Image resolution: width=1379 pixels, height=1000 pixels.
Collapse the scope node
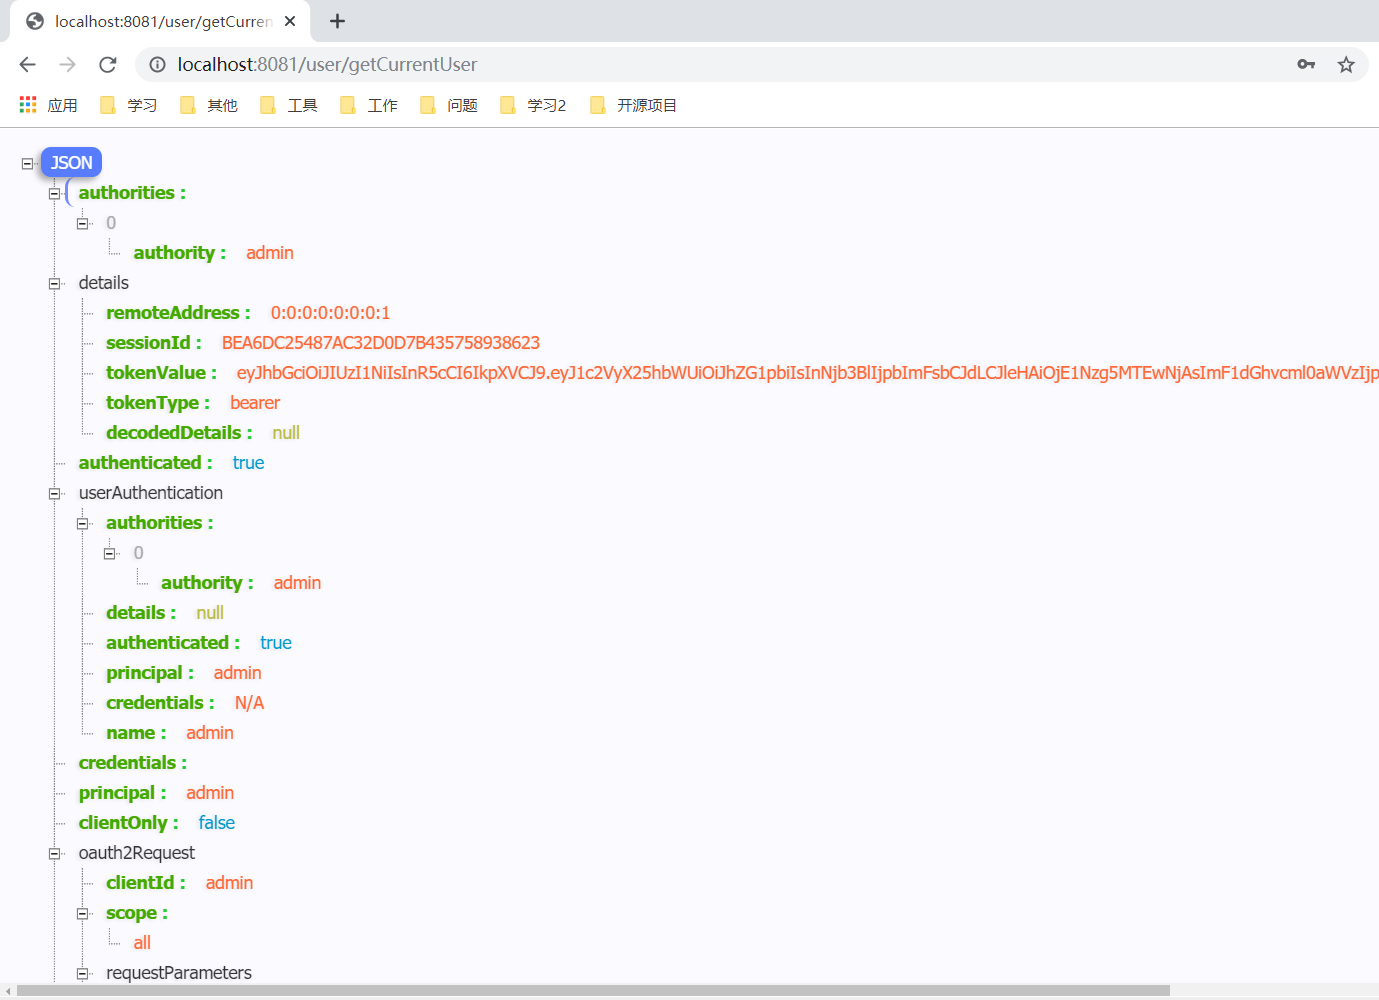click(x=83, y=914)
